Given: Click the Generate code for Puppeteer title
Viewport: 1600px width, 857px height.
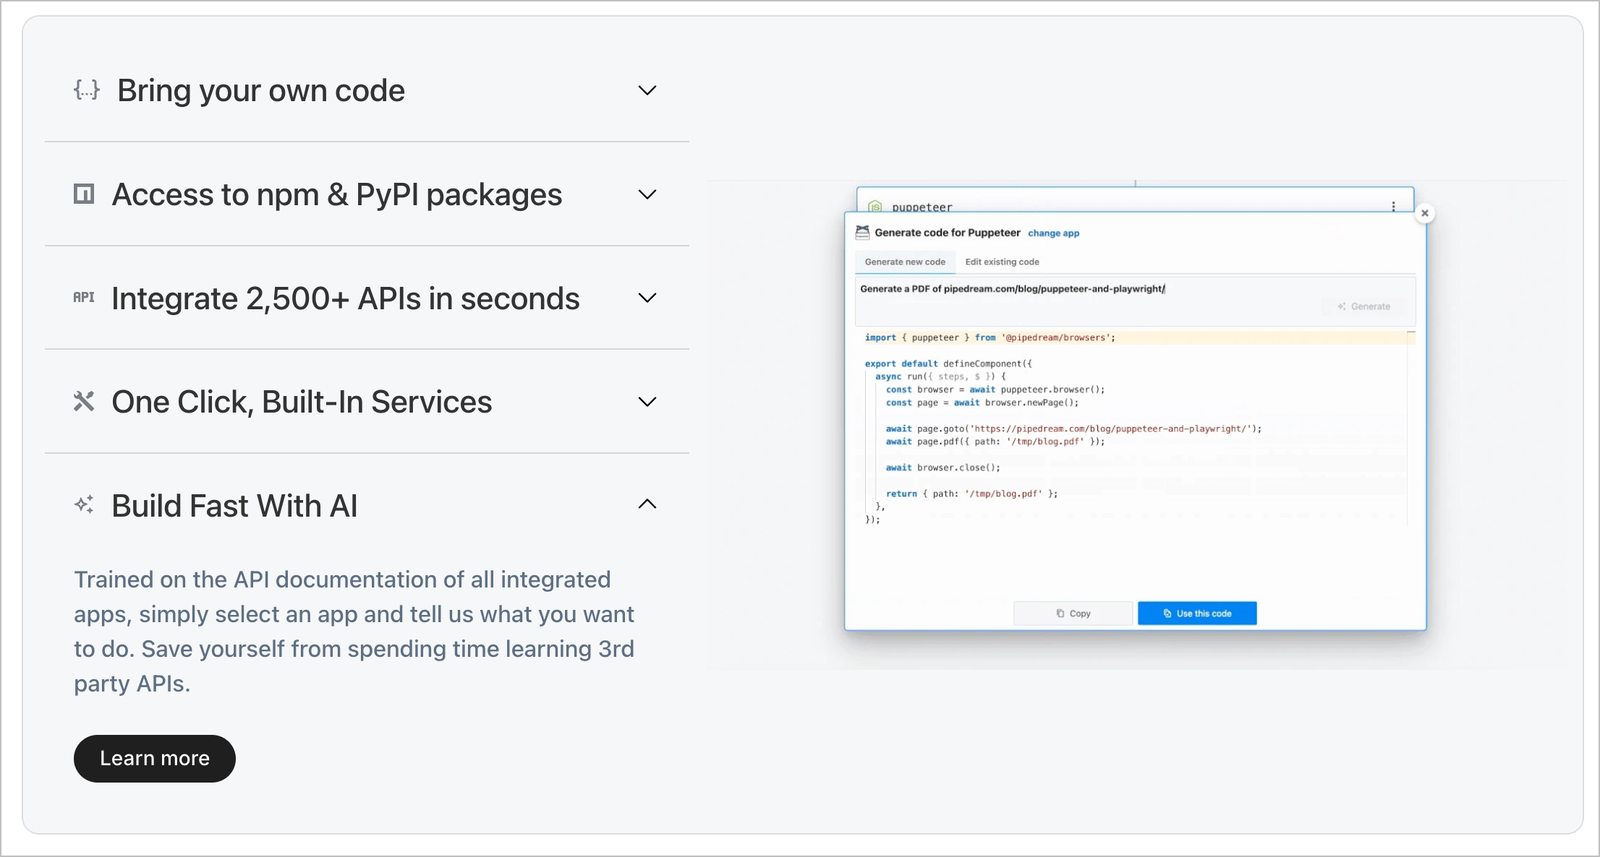Looking at the screenshot, I should click(x=947, y=232).
